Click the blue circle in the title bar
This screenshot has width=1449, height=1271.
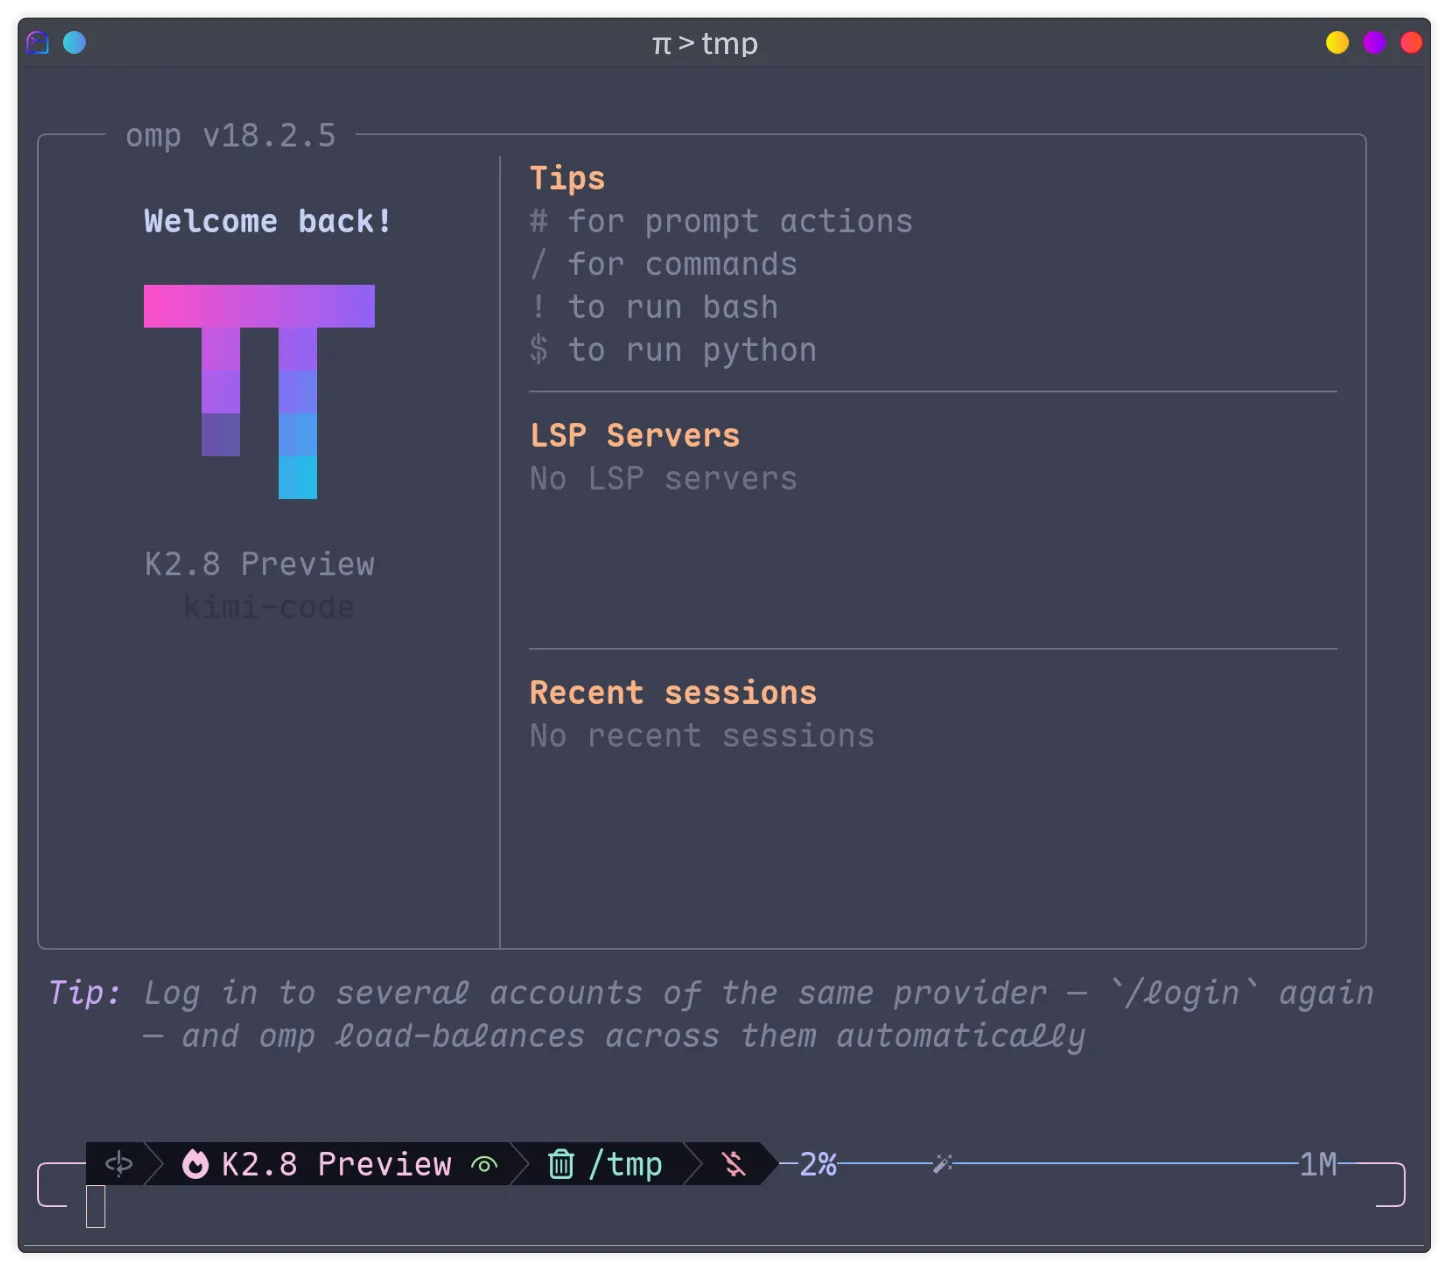pyautogui.click(x=75, y=43)
